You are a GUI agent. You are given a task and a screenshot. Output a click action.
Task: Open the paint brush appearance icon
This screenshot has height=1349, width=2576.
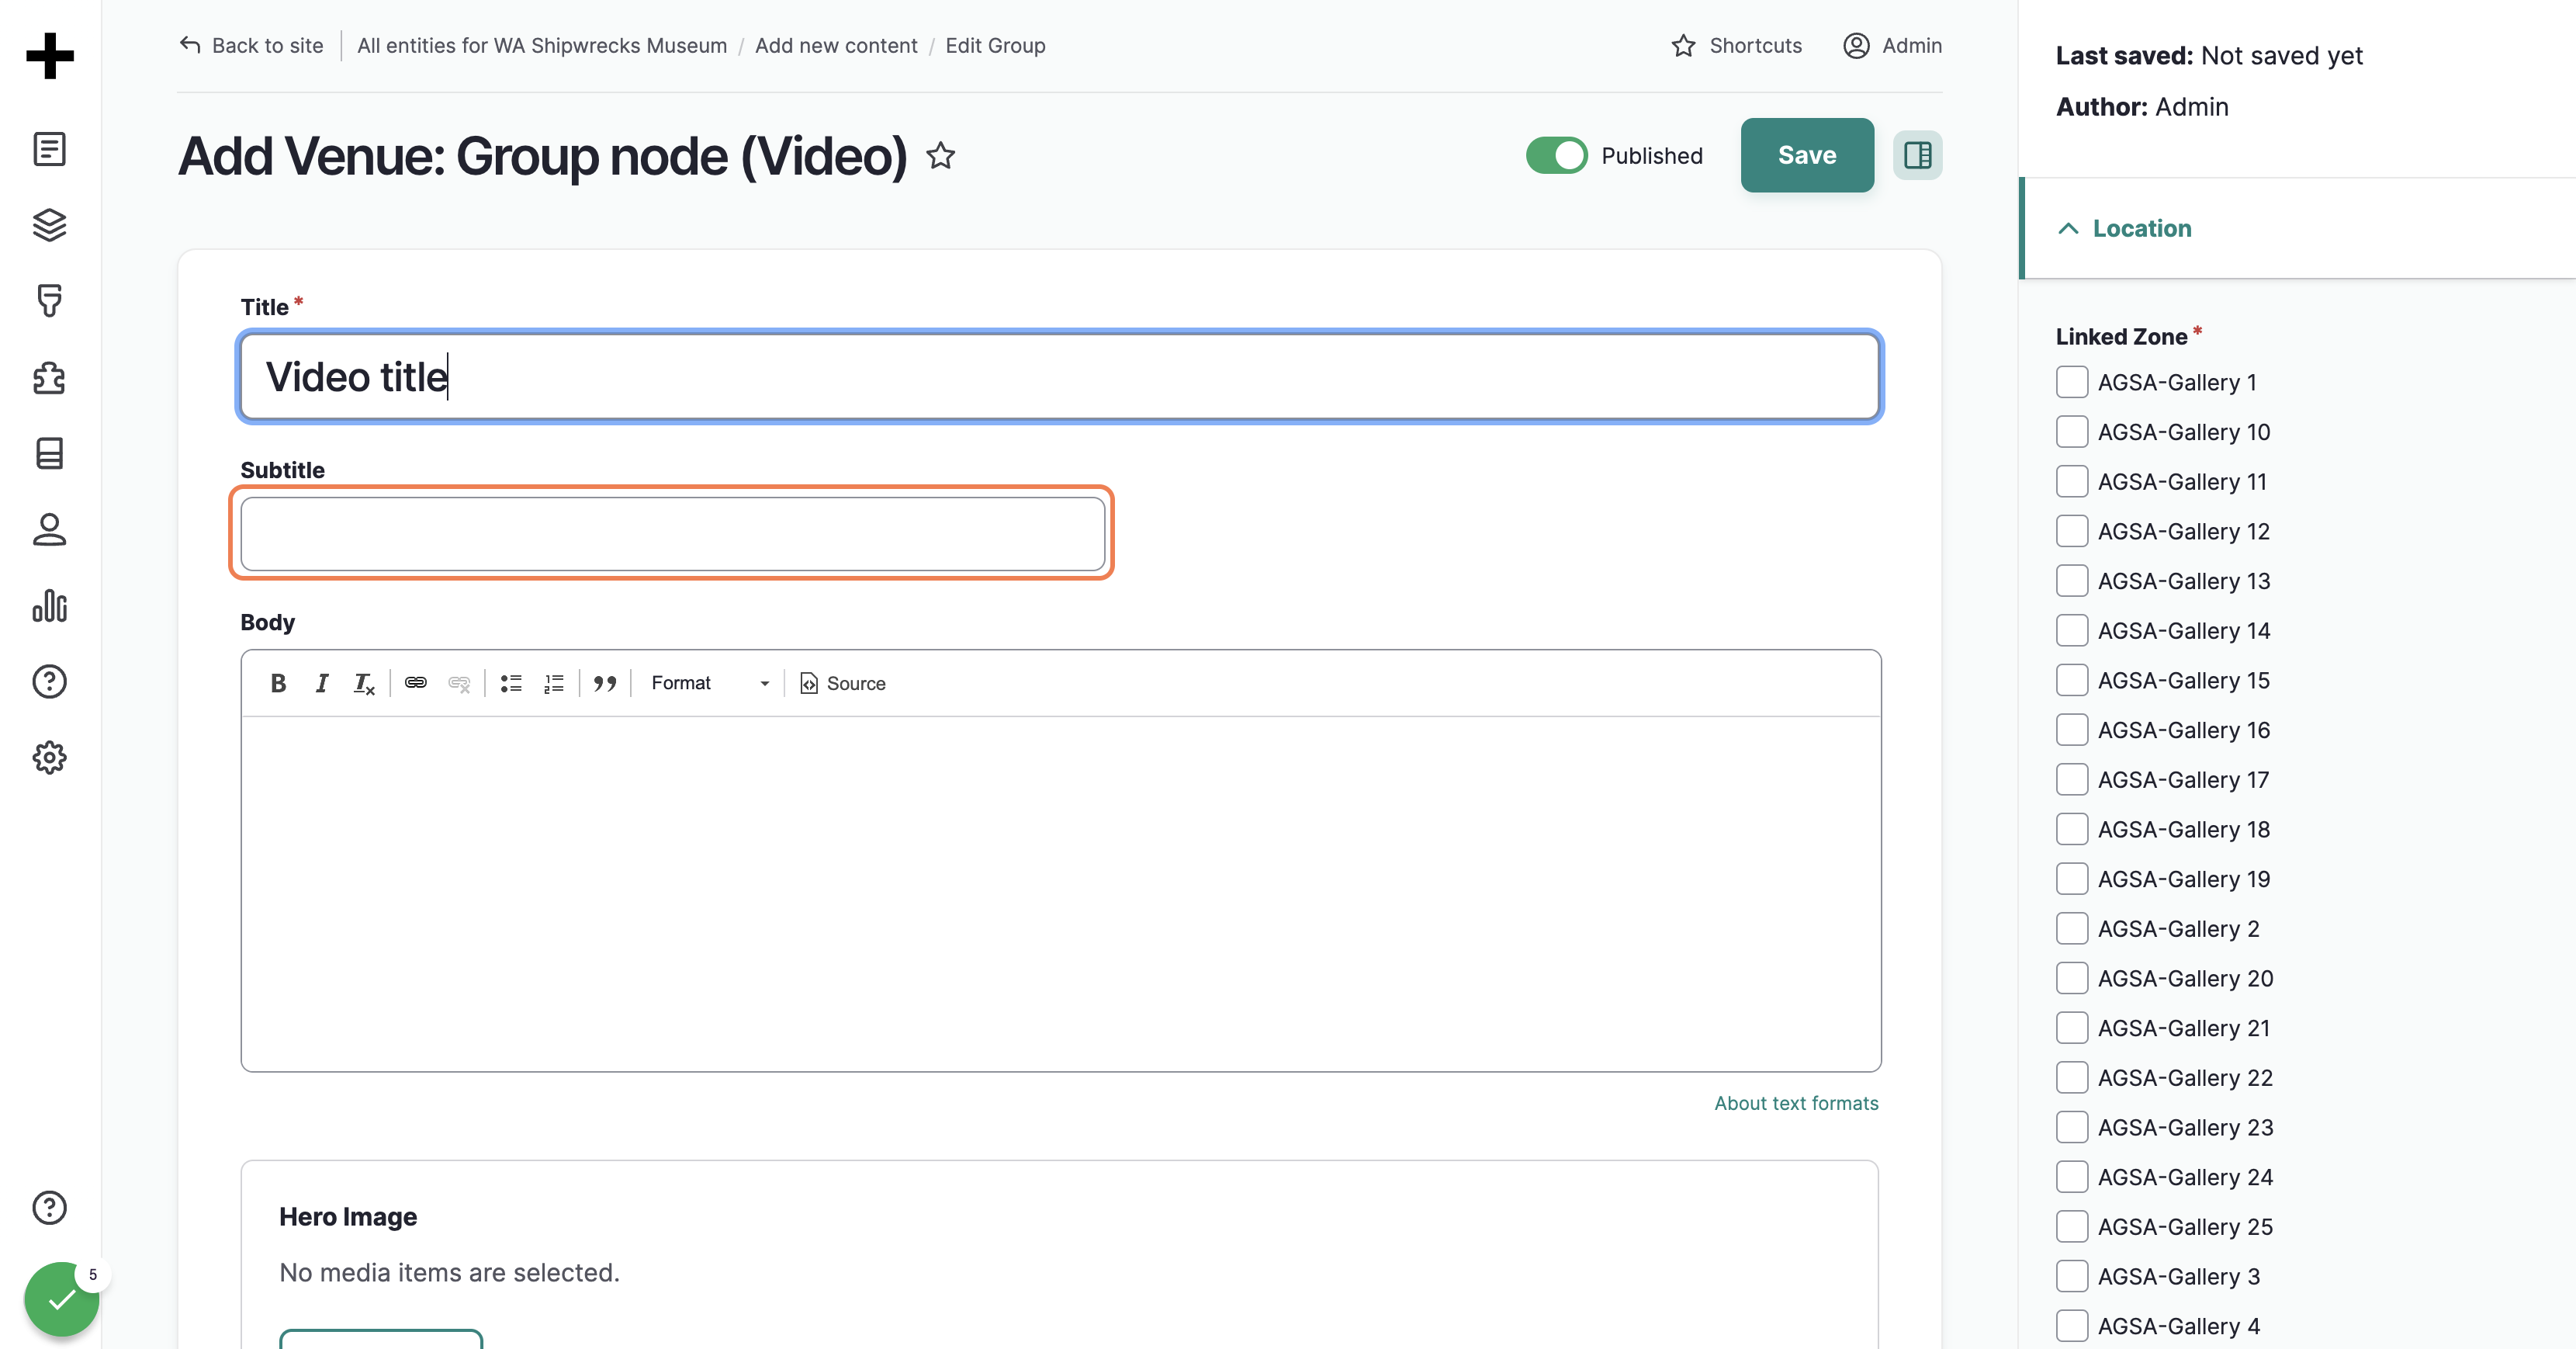pos(50,301)
